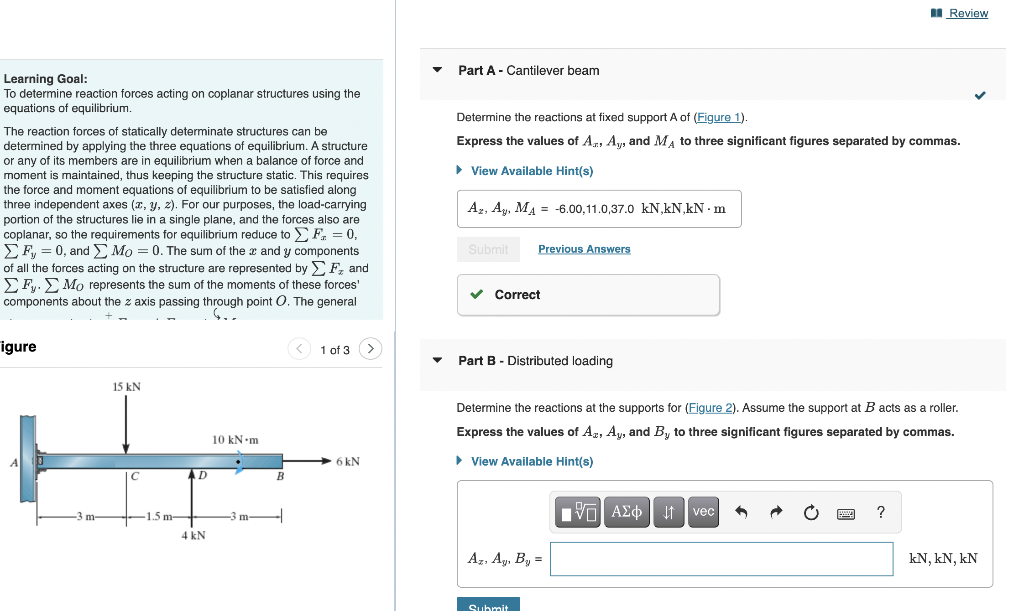1024x611 pixels.
Task: Click the answer input field for Part B
Action: tap(722, 559)
